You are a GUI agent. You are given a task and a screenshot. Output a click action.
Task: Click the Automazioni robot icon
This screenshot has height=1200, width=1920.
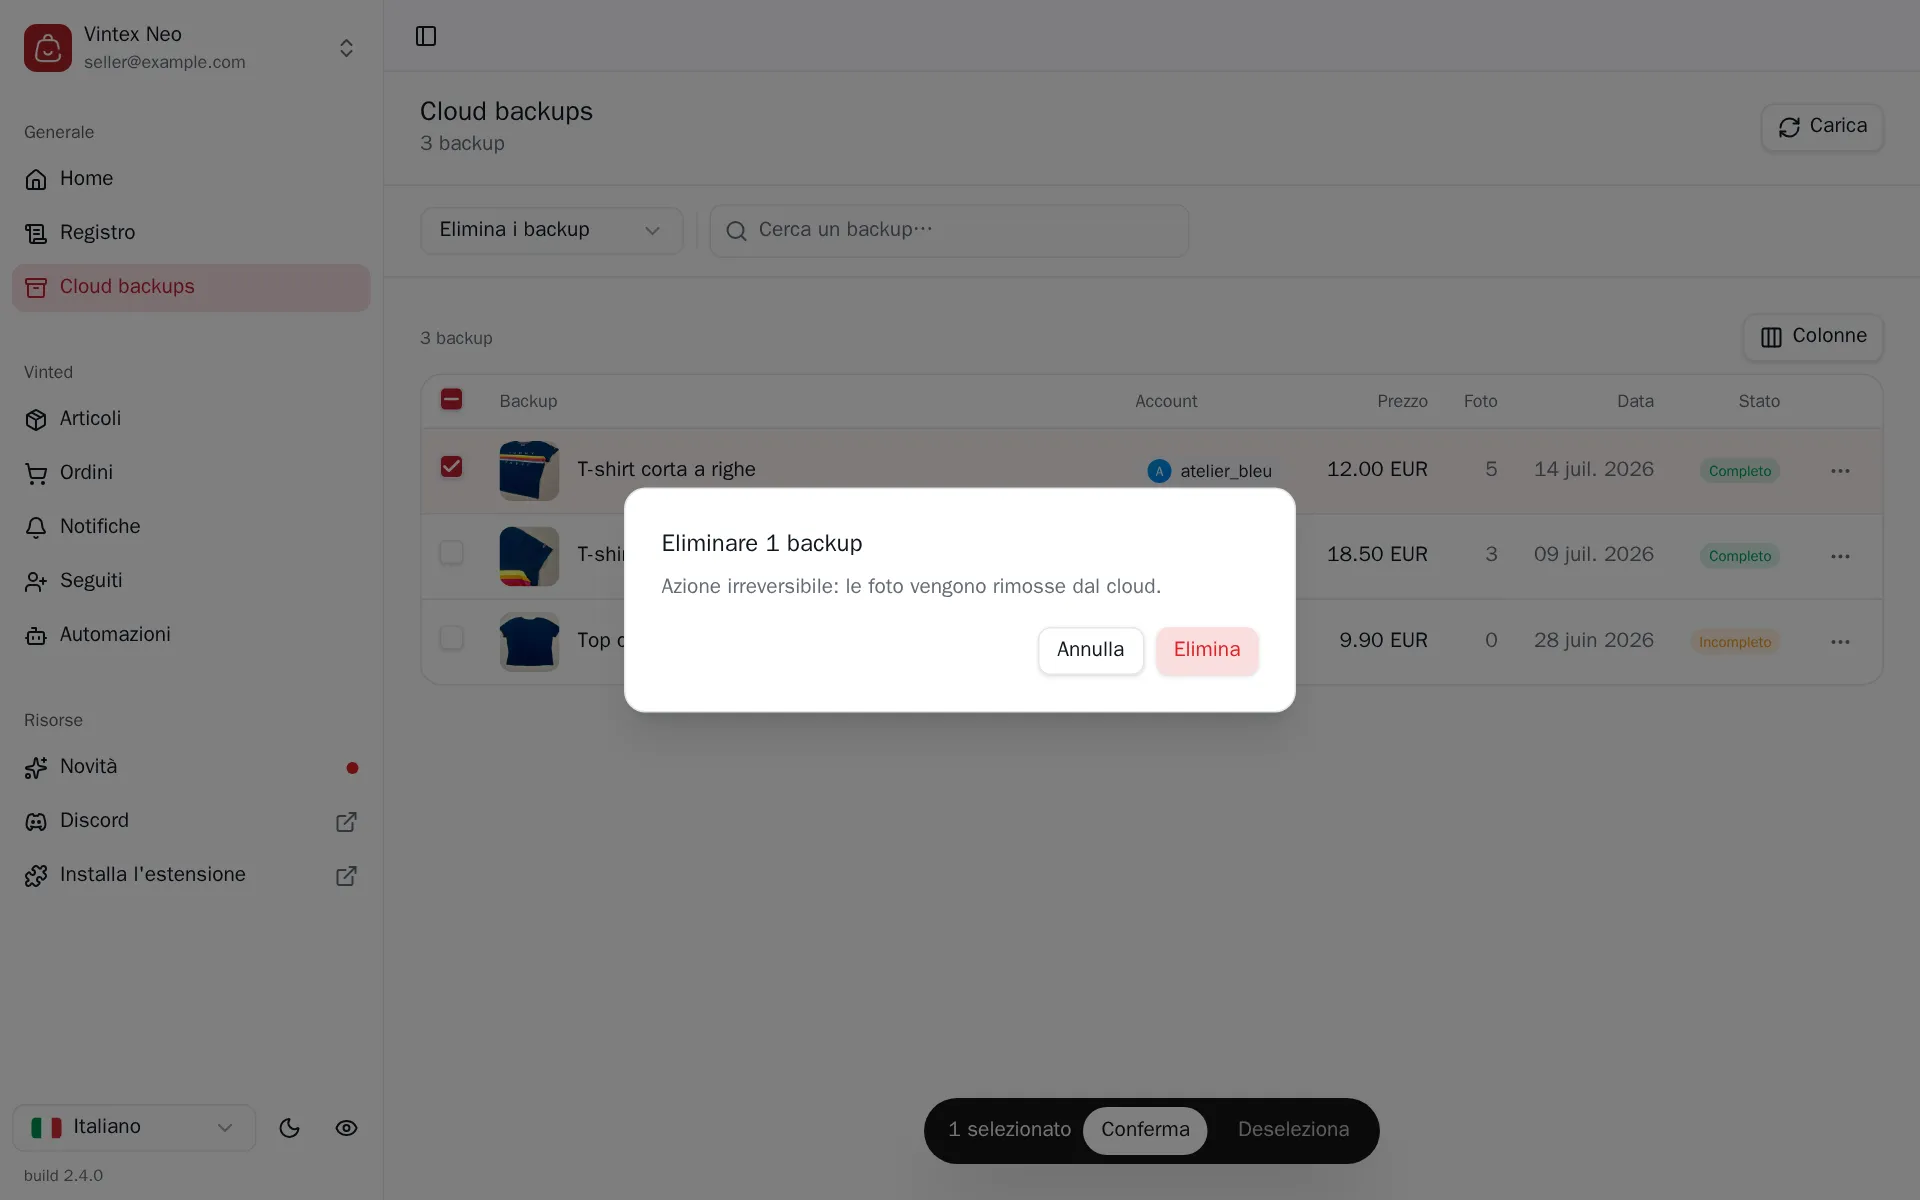pyautogui.click(x=36, y=636)
